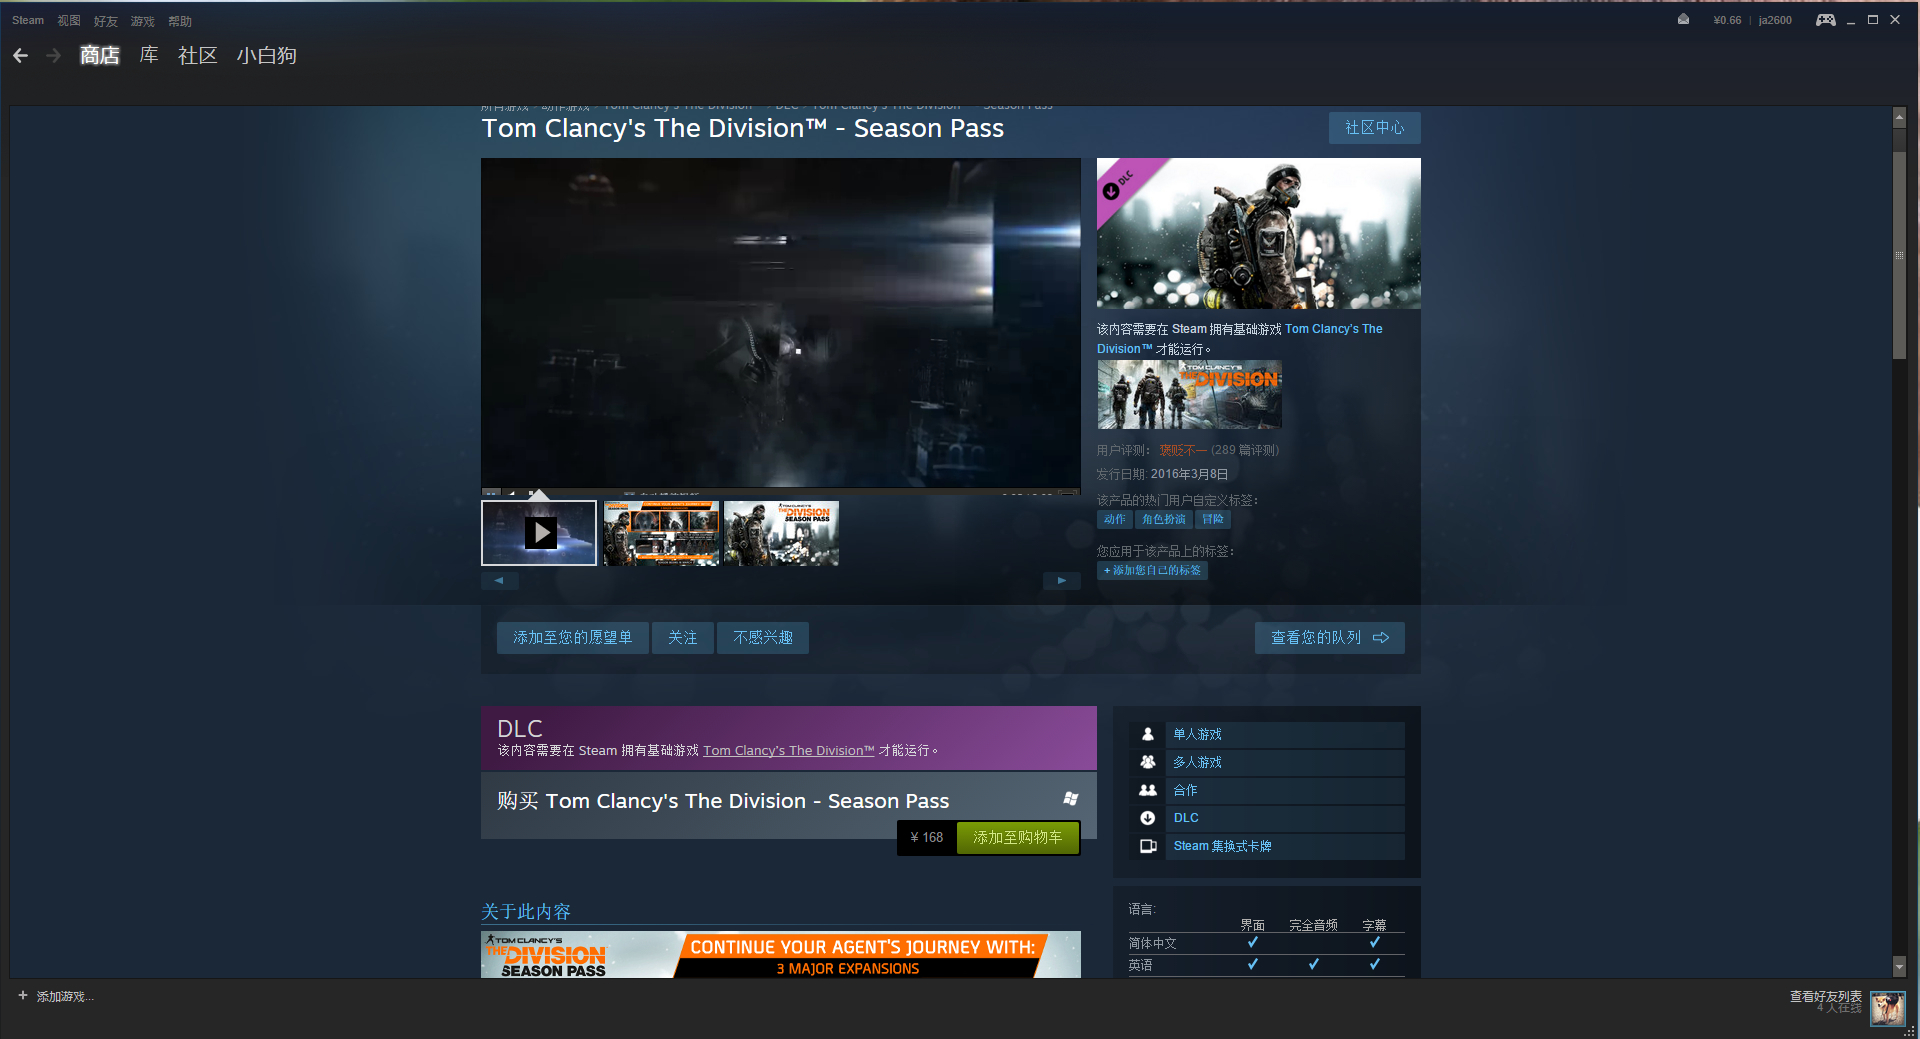This screenshot has width=1920, height=1039.
Task: Click the page scrollbar down arrow
Action: point(1900,967)
